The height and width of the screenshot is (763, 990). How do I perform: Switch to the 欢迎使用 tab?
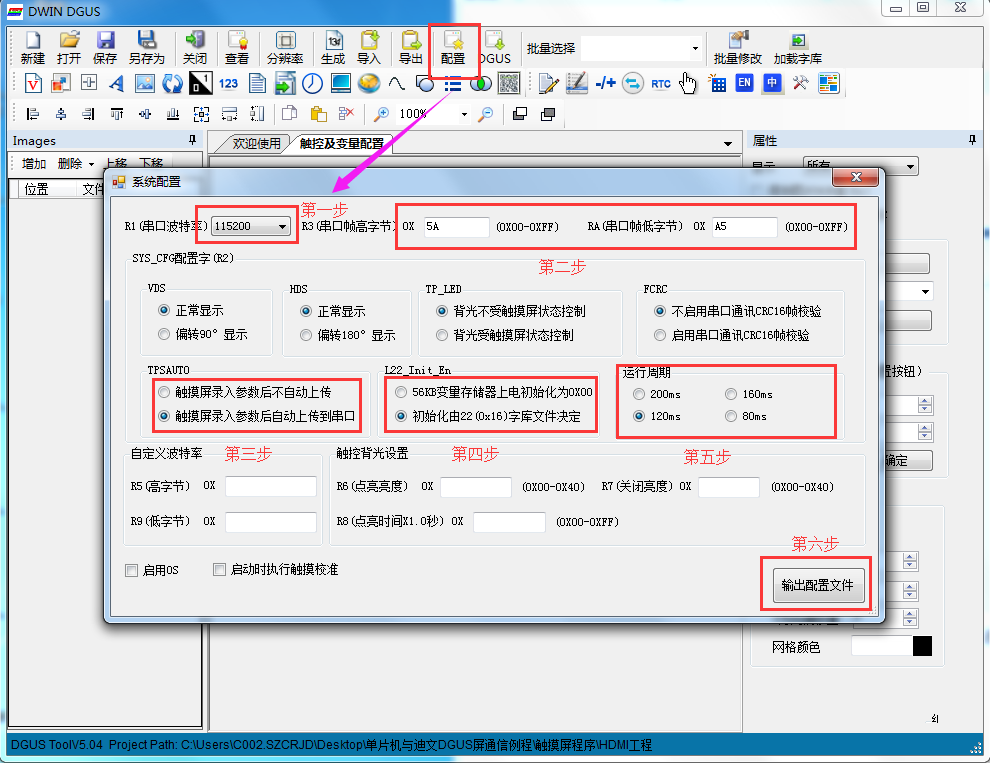[256, 143]
